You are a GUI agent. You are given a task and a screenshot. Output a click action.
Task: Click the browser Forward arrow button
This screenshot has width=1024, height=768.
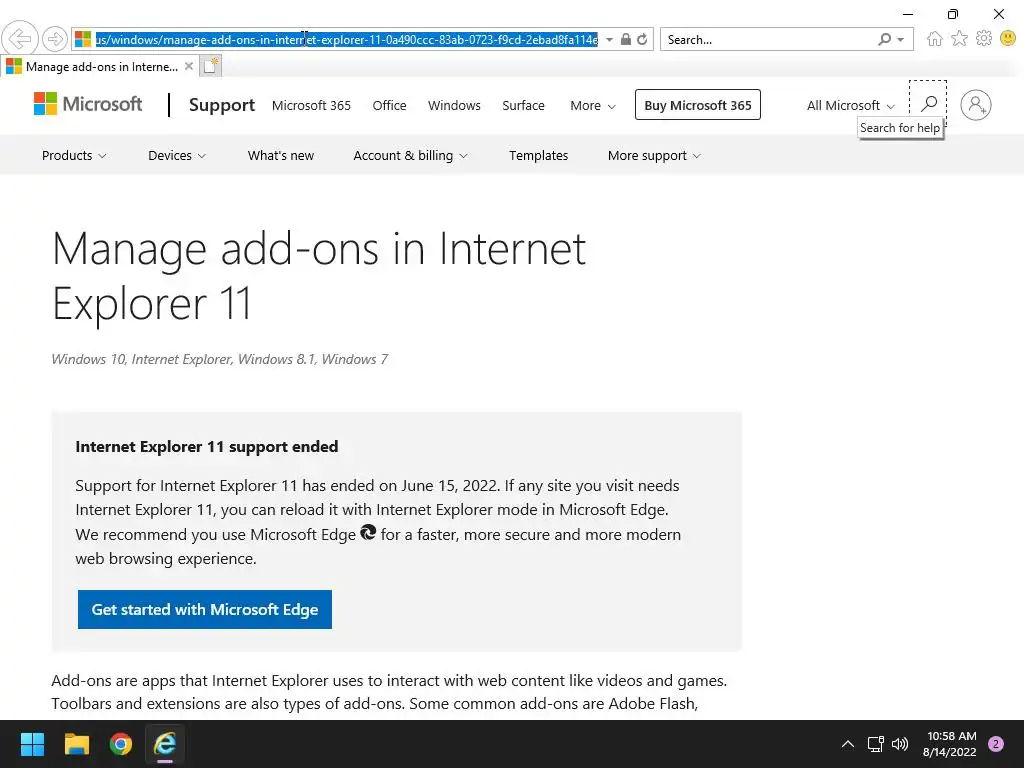(55, 39)
